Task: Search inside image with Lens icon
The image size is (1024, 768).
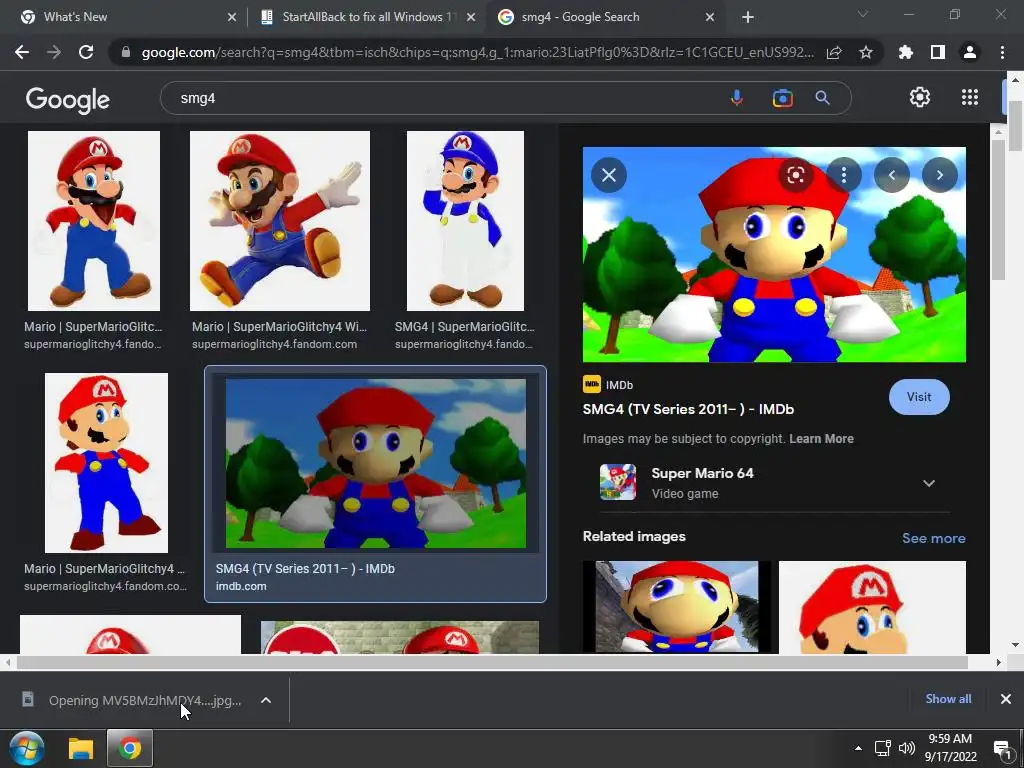Action: [795, 175]
